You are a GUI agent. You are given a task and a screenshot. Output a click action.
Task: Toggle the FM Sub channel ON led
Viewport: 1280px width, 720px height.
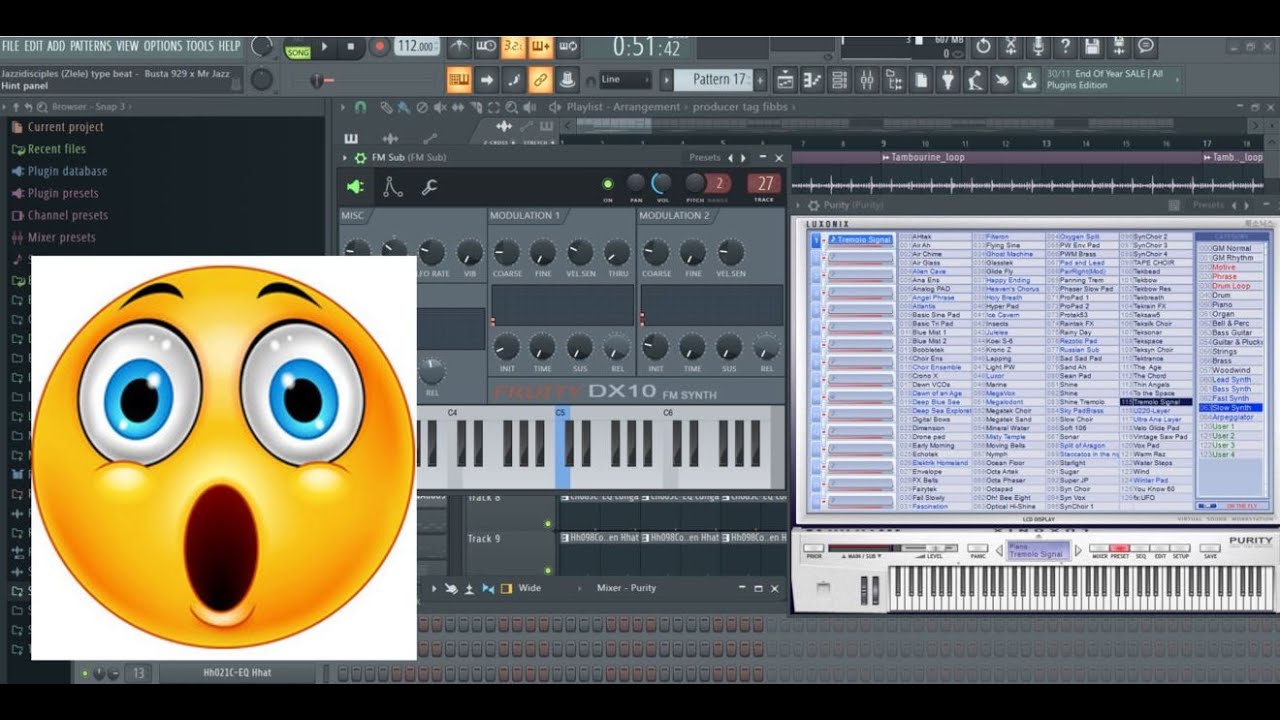[x=607, y=184]
